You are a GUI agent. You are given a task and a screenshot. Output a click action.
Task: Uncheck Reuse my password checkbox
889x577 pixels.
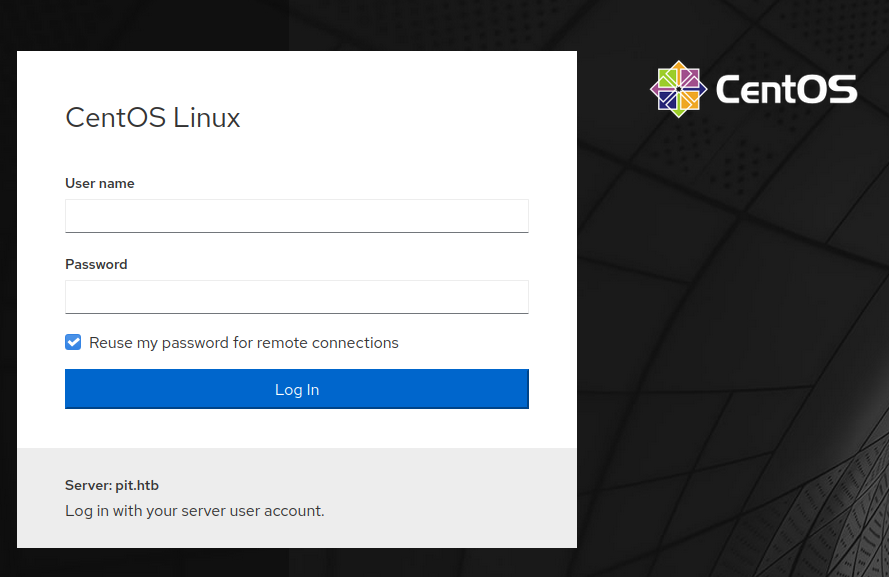[x=73, y=342]
